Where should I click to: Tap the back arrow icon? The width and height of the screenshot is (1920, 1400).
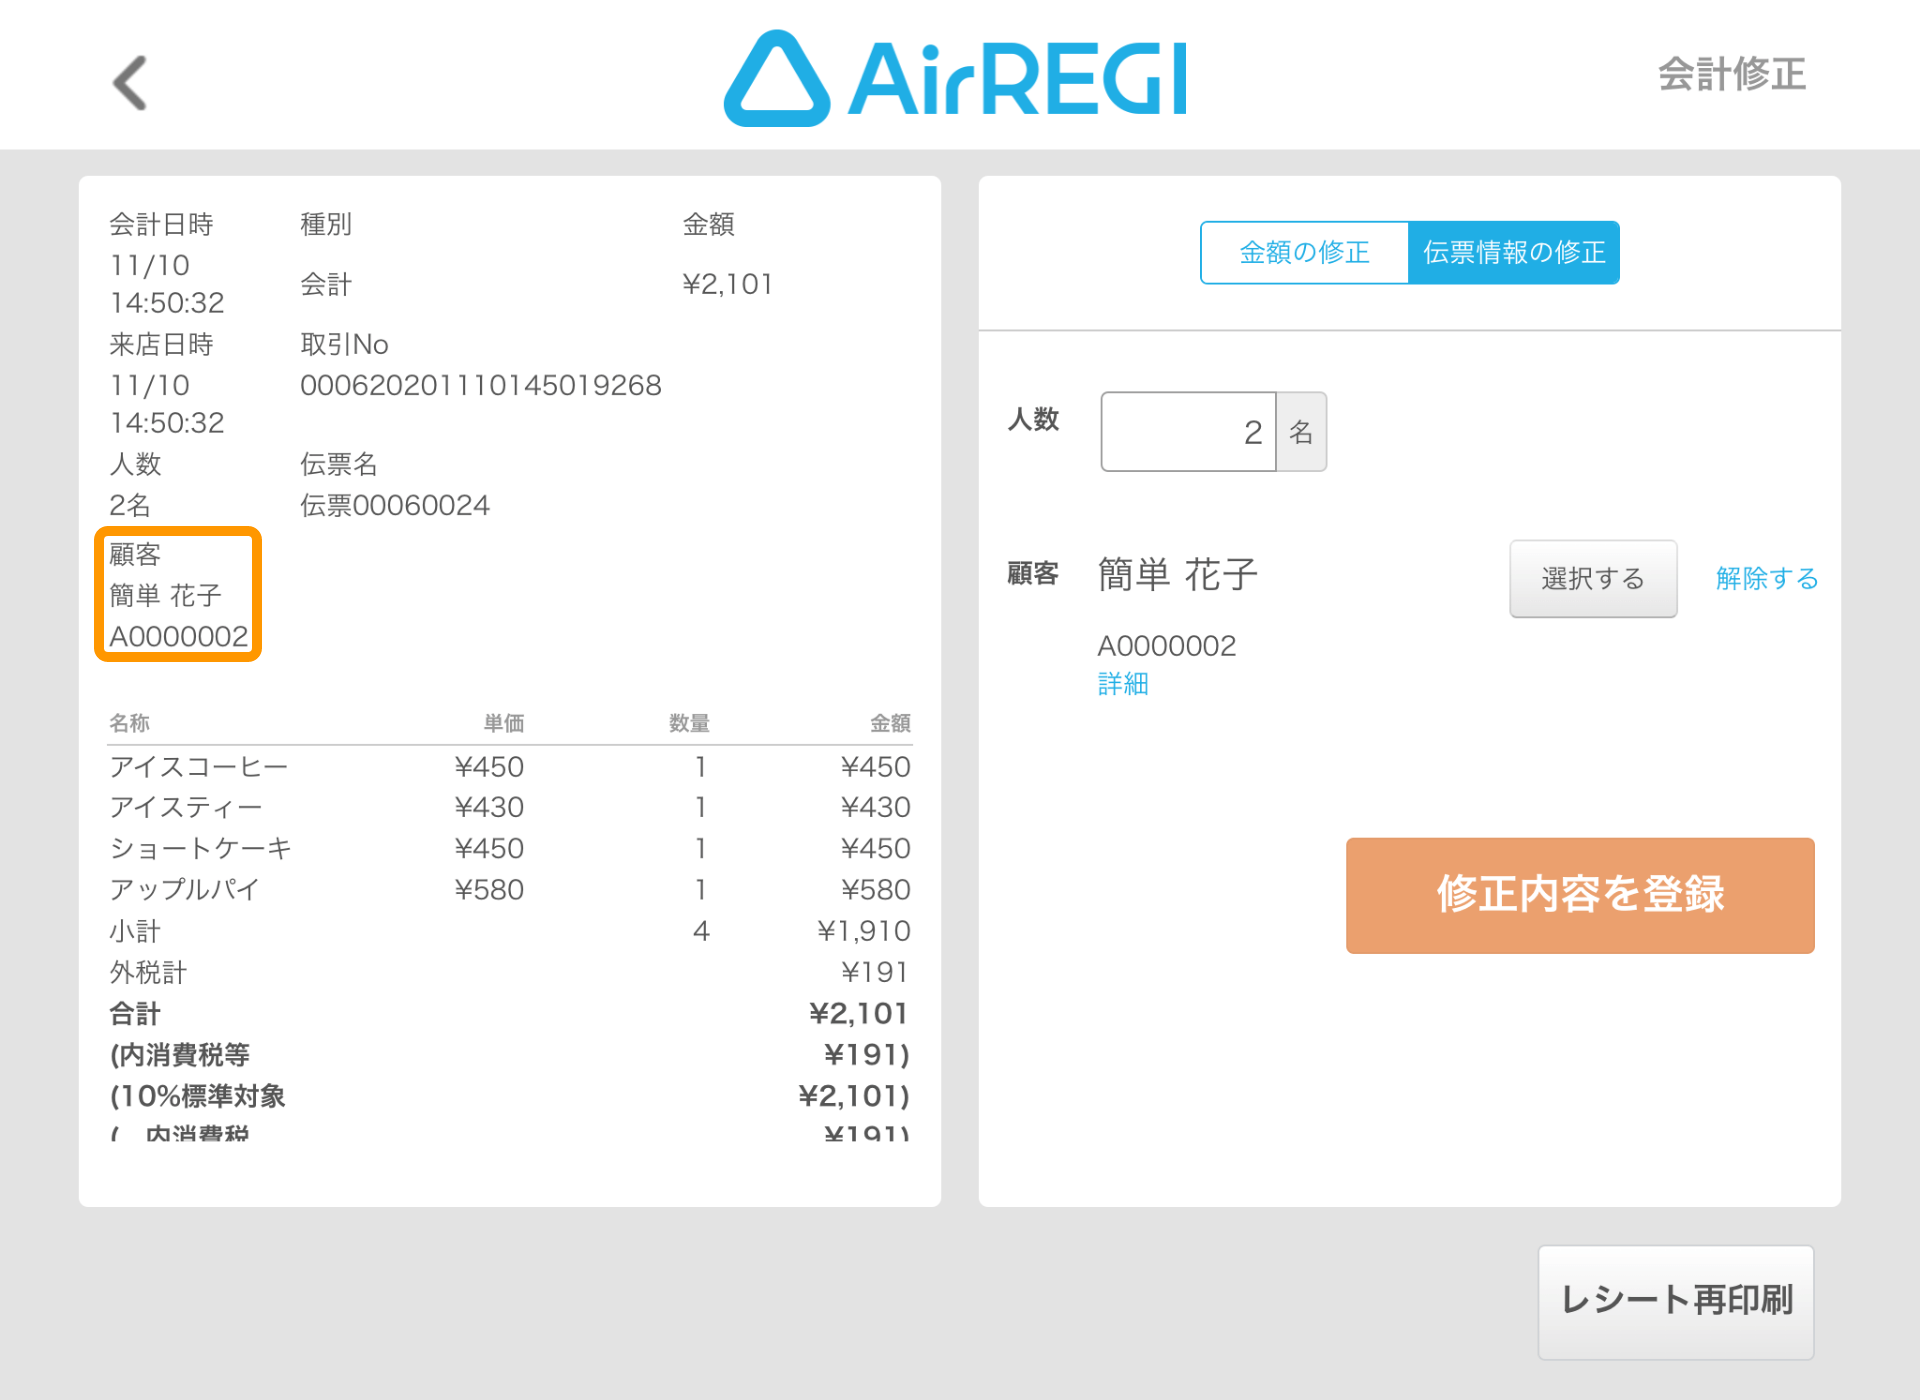[130, 82]
